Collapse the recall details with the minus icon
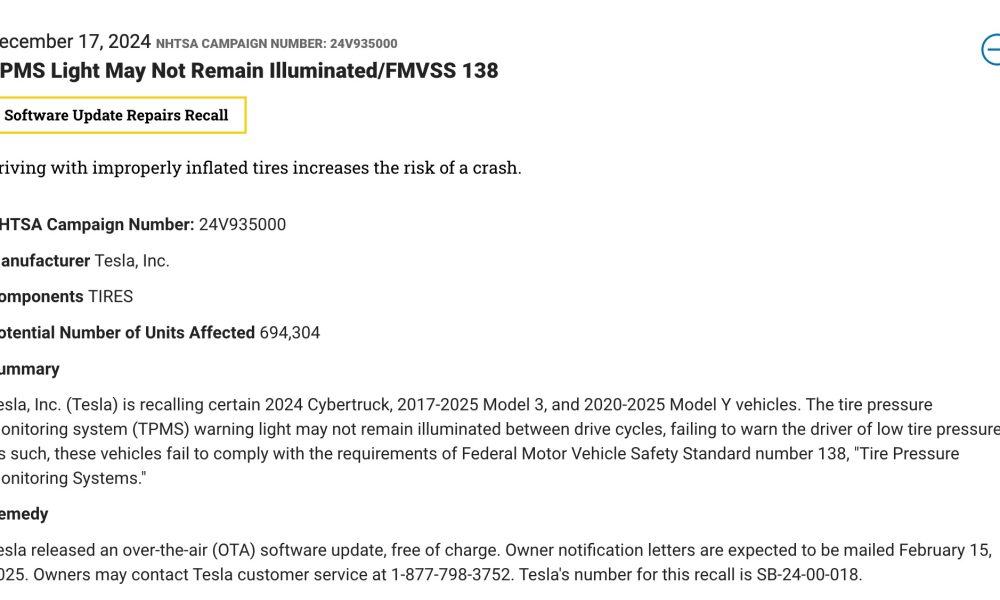 991,50
